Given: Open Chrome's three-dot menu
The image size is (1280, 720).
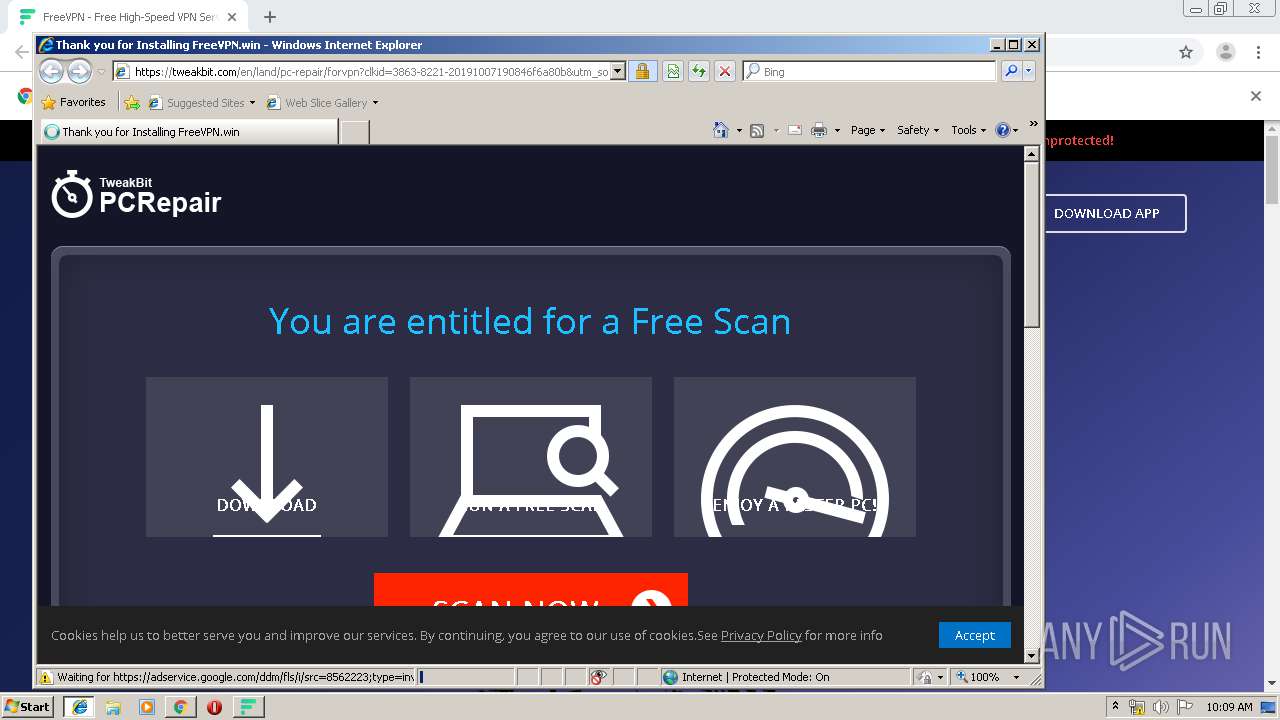Looking at the screenshot, I should coord(1259,52).
